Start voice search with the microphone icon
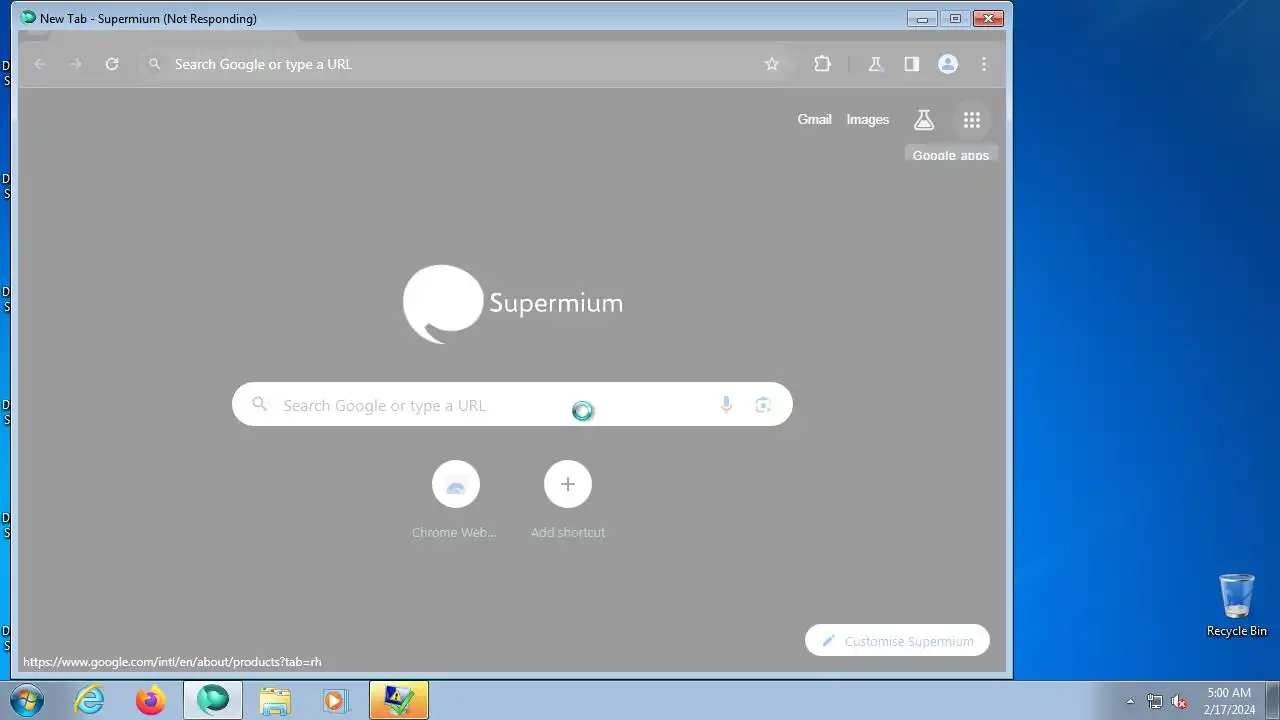The width and height of the screenshot is (1280, 720). [726, 405]
